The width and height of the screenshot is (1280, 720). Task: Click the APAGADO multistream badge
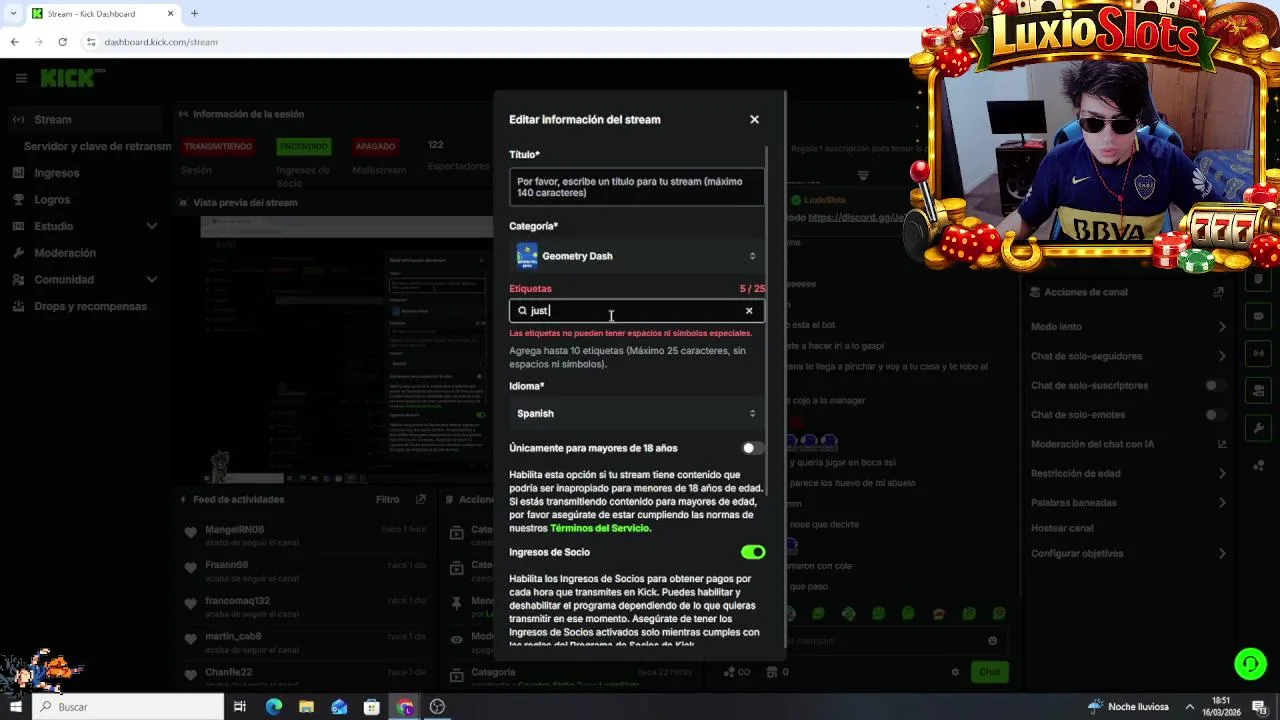(375, 146)
